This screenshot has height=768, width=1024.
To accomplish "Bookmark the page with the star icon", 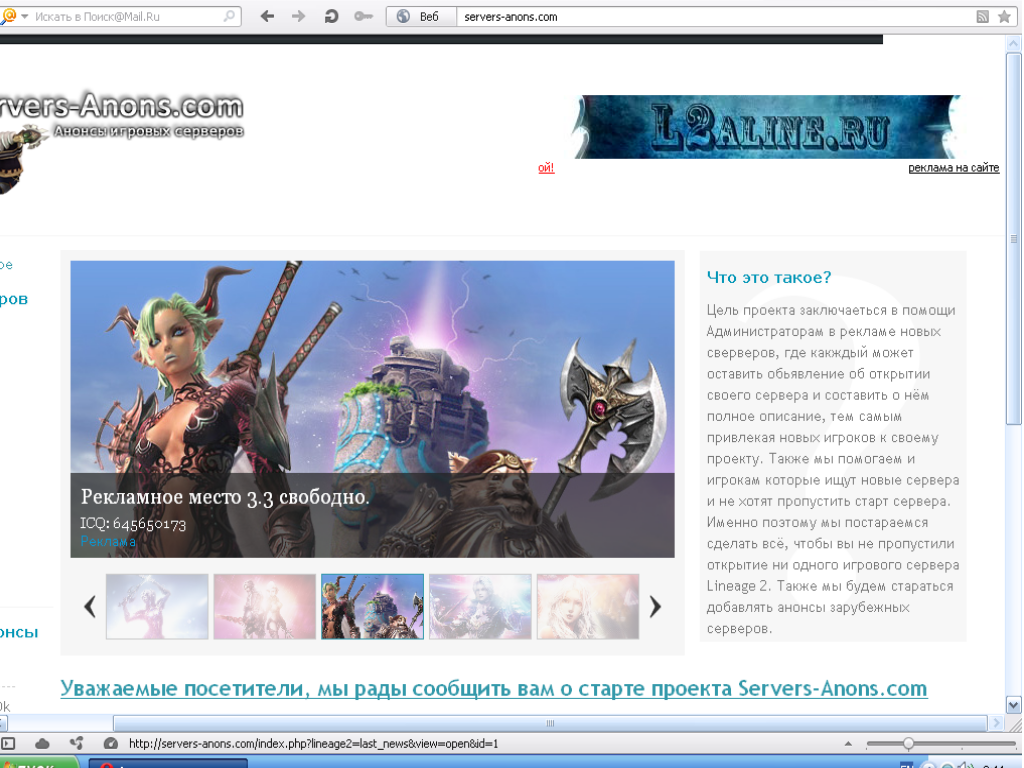I will [1004, 17].
